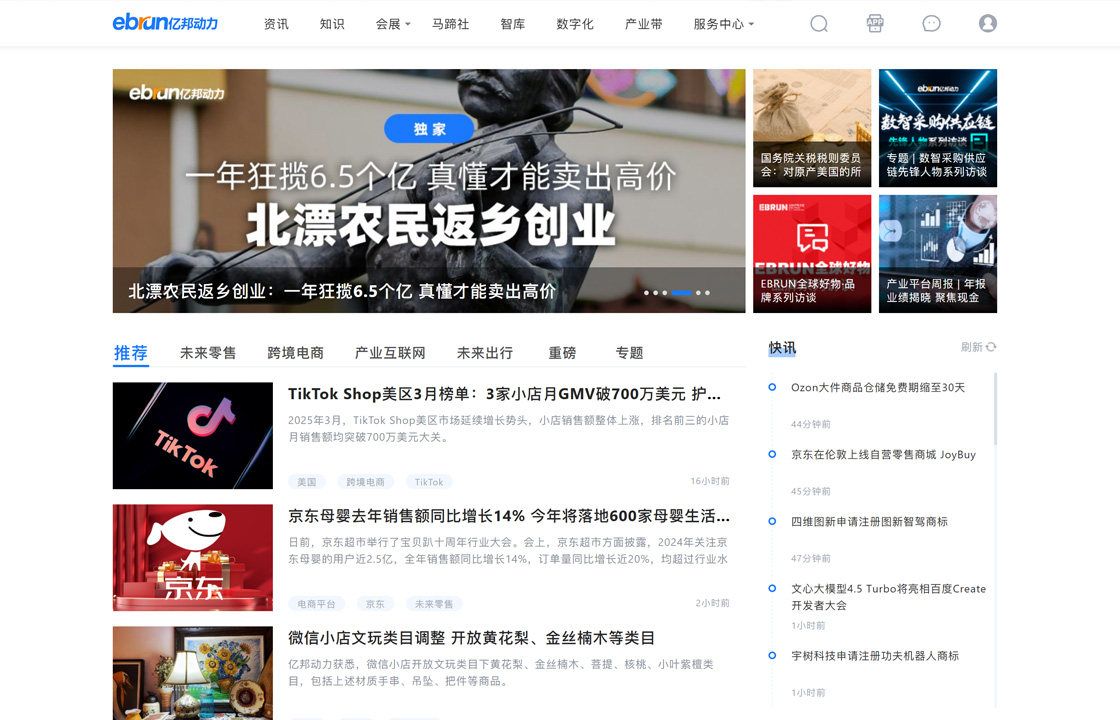
Task: Open the 宇树科技申请注册功夫机器人商标 item
Action: pos(875,656)
